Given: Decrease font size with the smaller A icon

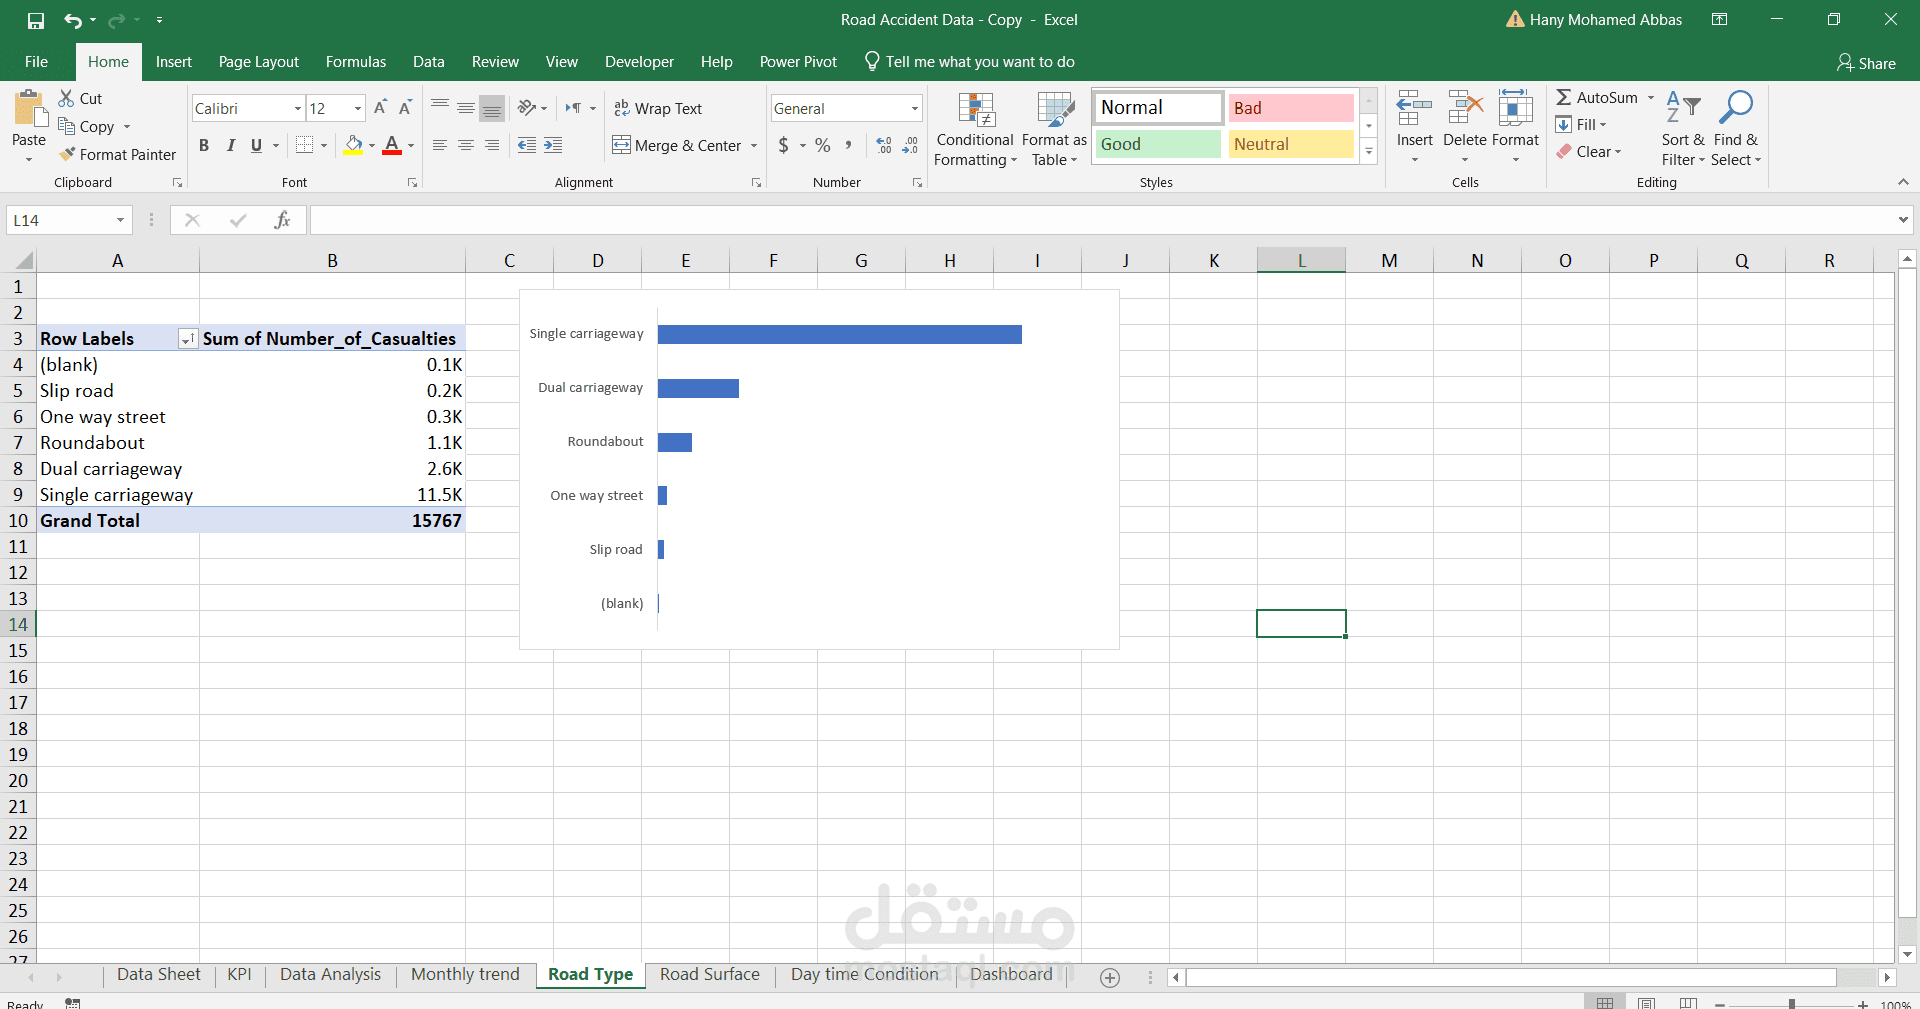Looking at the screenshot, I should point(405,108).
